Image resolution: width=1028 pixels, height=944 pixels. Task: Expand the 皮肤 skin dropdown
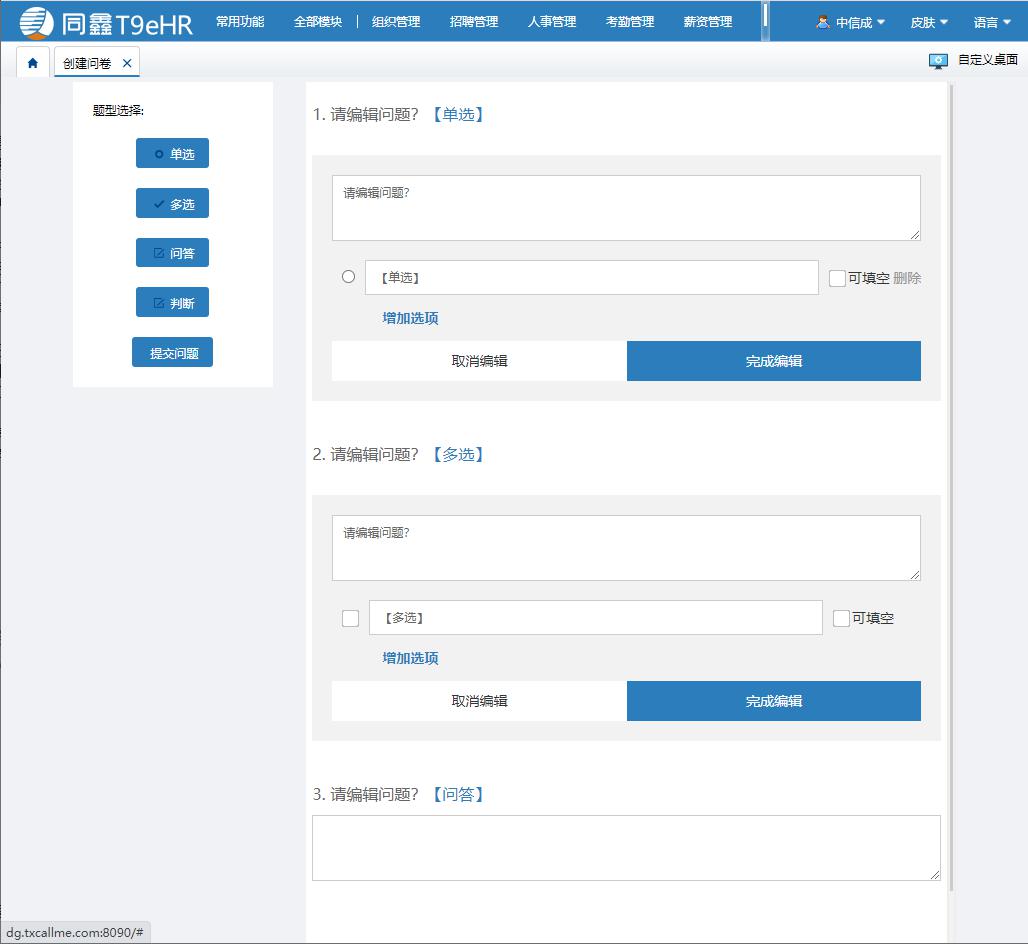(929, 22)
